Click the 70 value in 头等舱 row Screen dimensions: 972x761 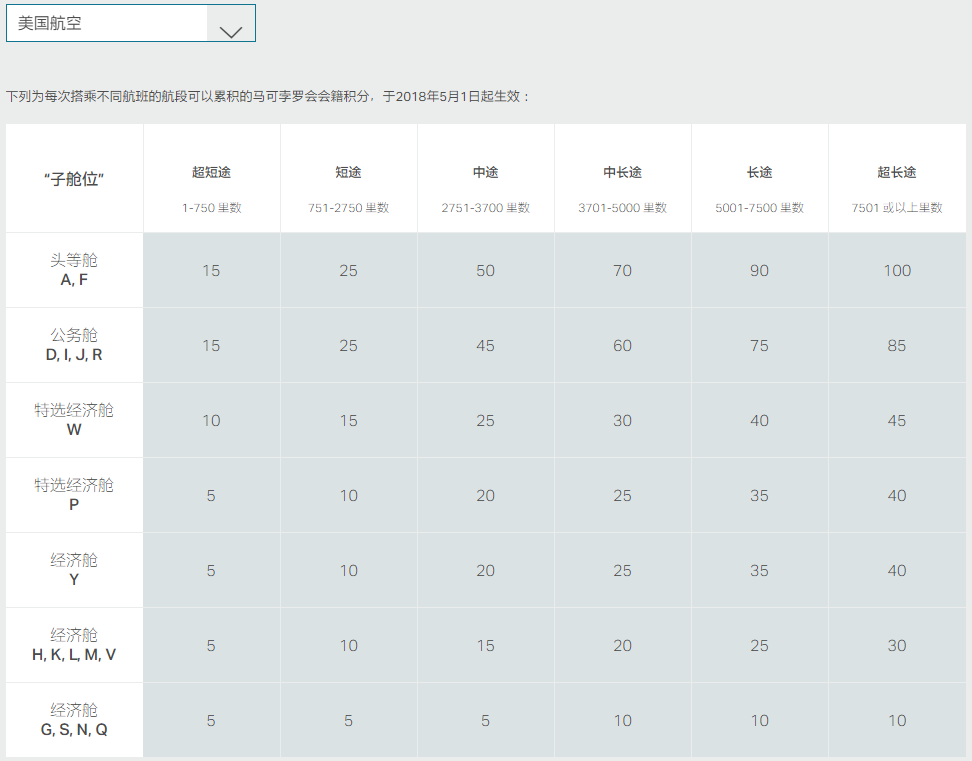click(622, 271)
